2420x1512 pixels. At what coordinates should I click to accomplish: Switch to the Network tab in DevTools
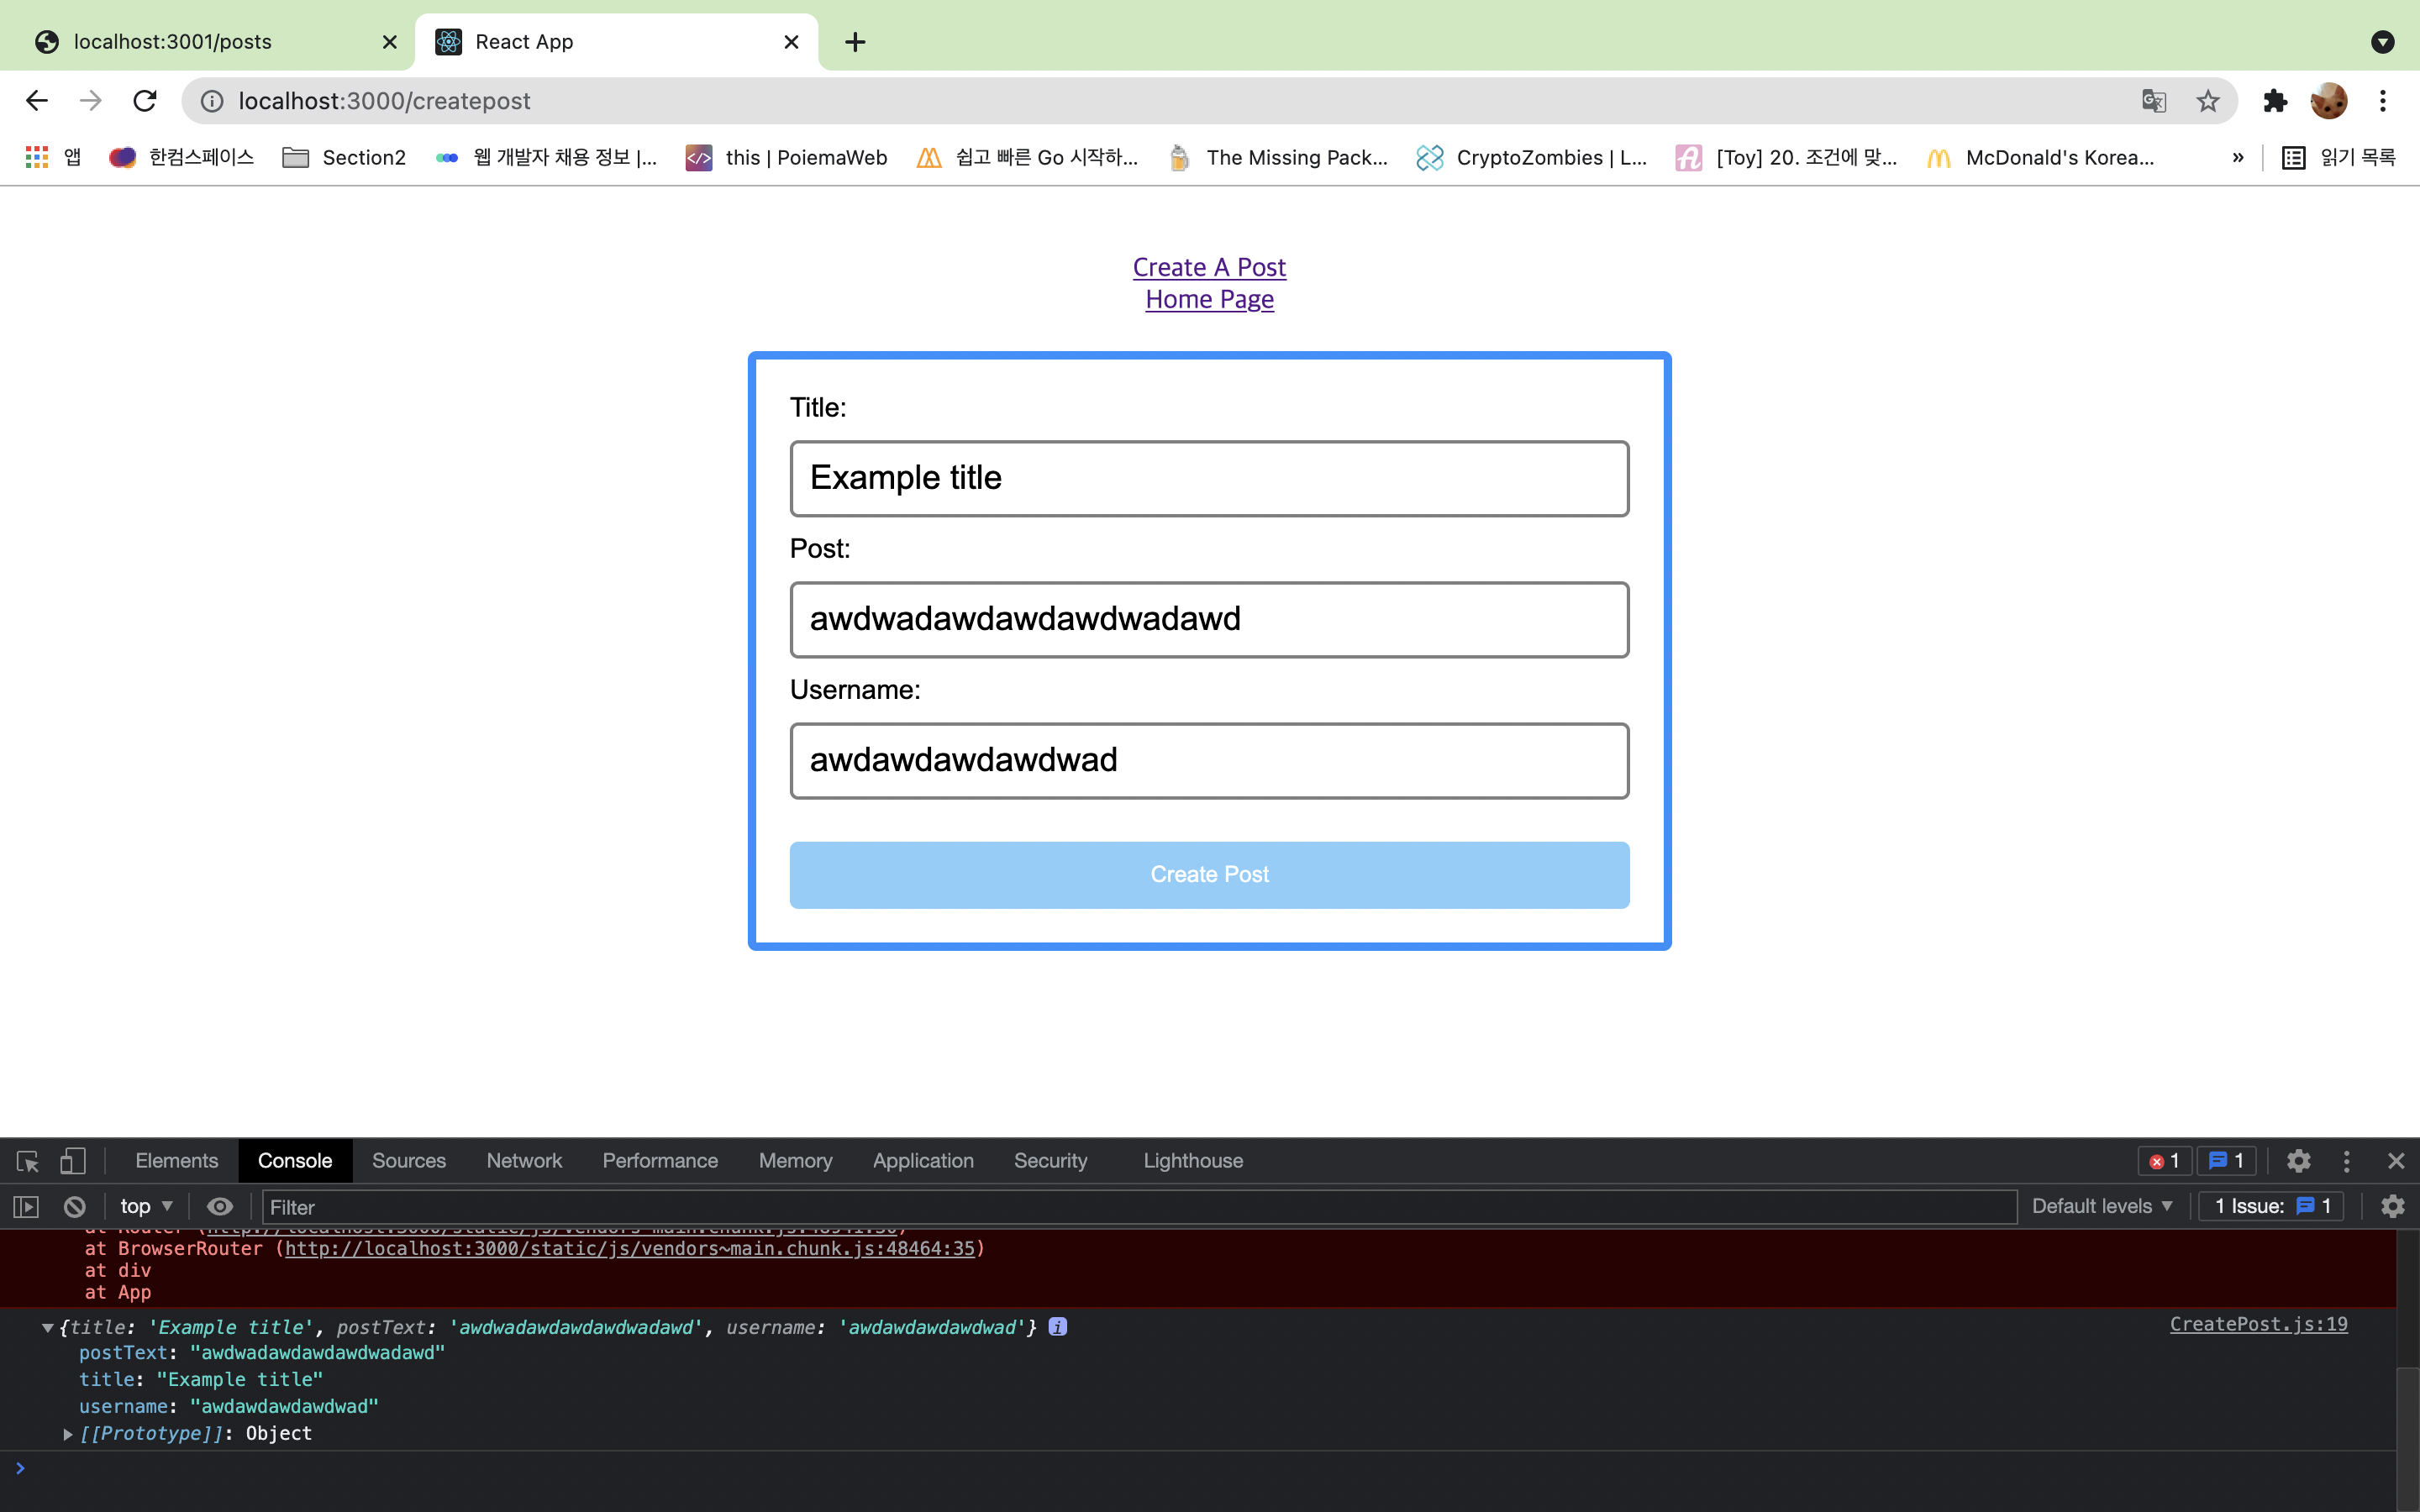click(x=524, y=1161)
